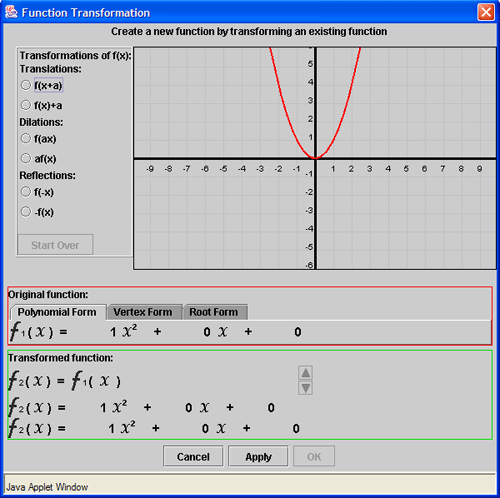Image resolution: width=500 pixels, height=498 pixels.
Task: Select the -f(x) reflection option
Action: click(x=26, y=212)
